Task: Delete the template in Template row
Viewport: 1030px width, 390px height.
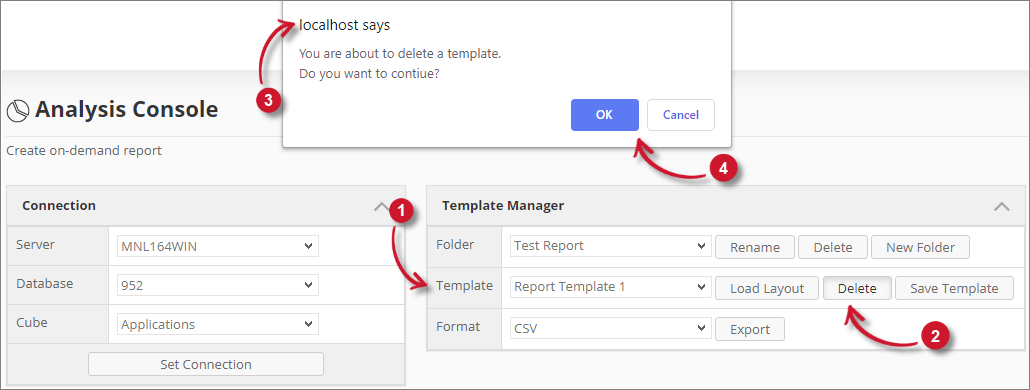Action: (x=857, y=288)
